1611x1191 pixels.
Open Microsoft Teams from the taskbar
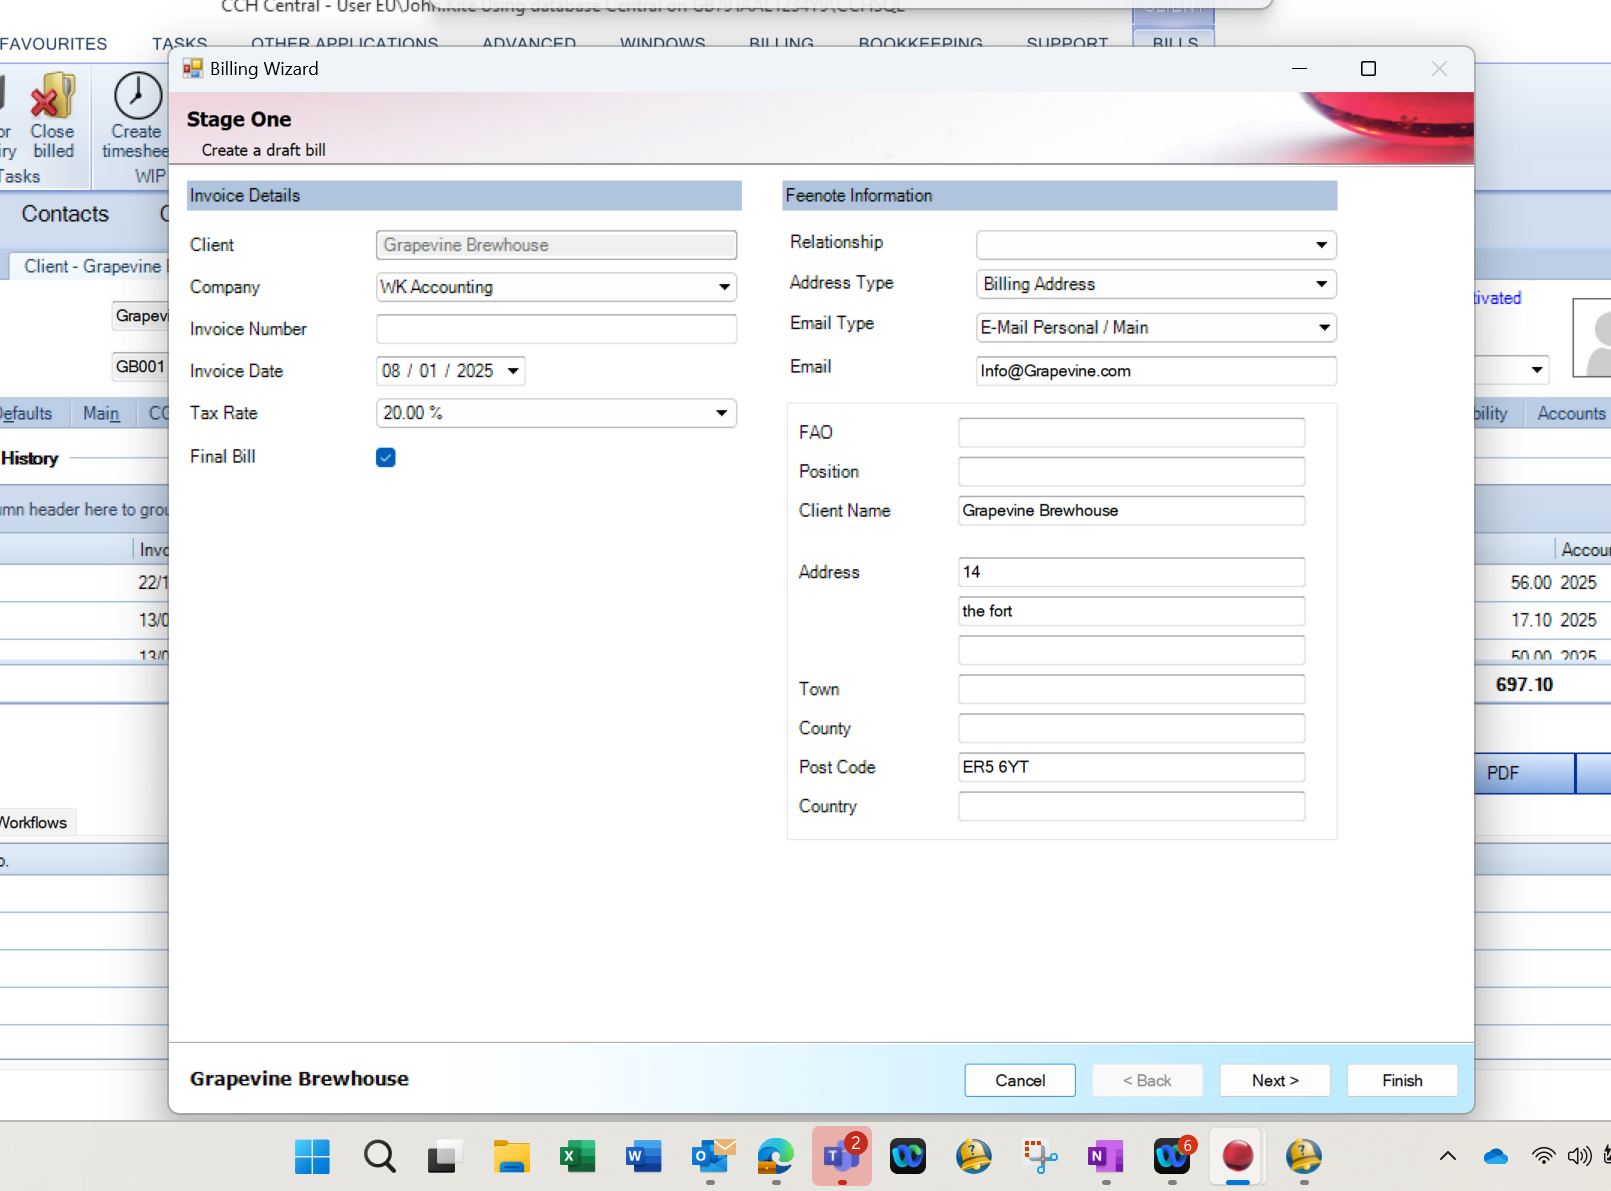[841, 1157]
